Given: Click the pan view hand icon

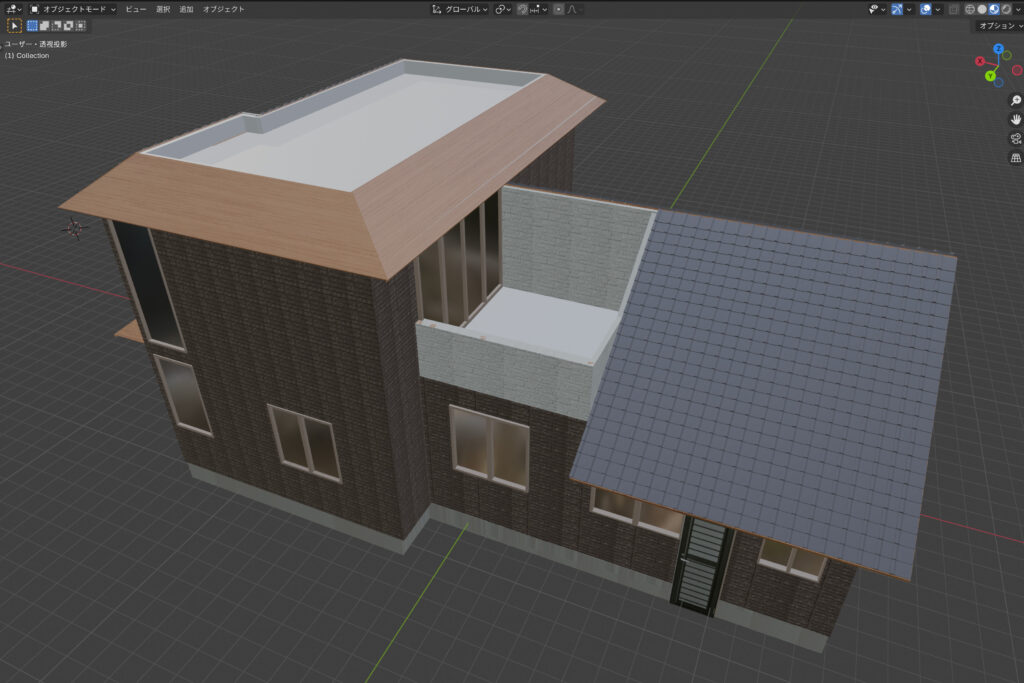Looking at the screenshot, I should pos(1016,120).
